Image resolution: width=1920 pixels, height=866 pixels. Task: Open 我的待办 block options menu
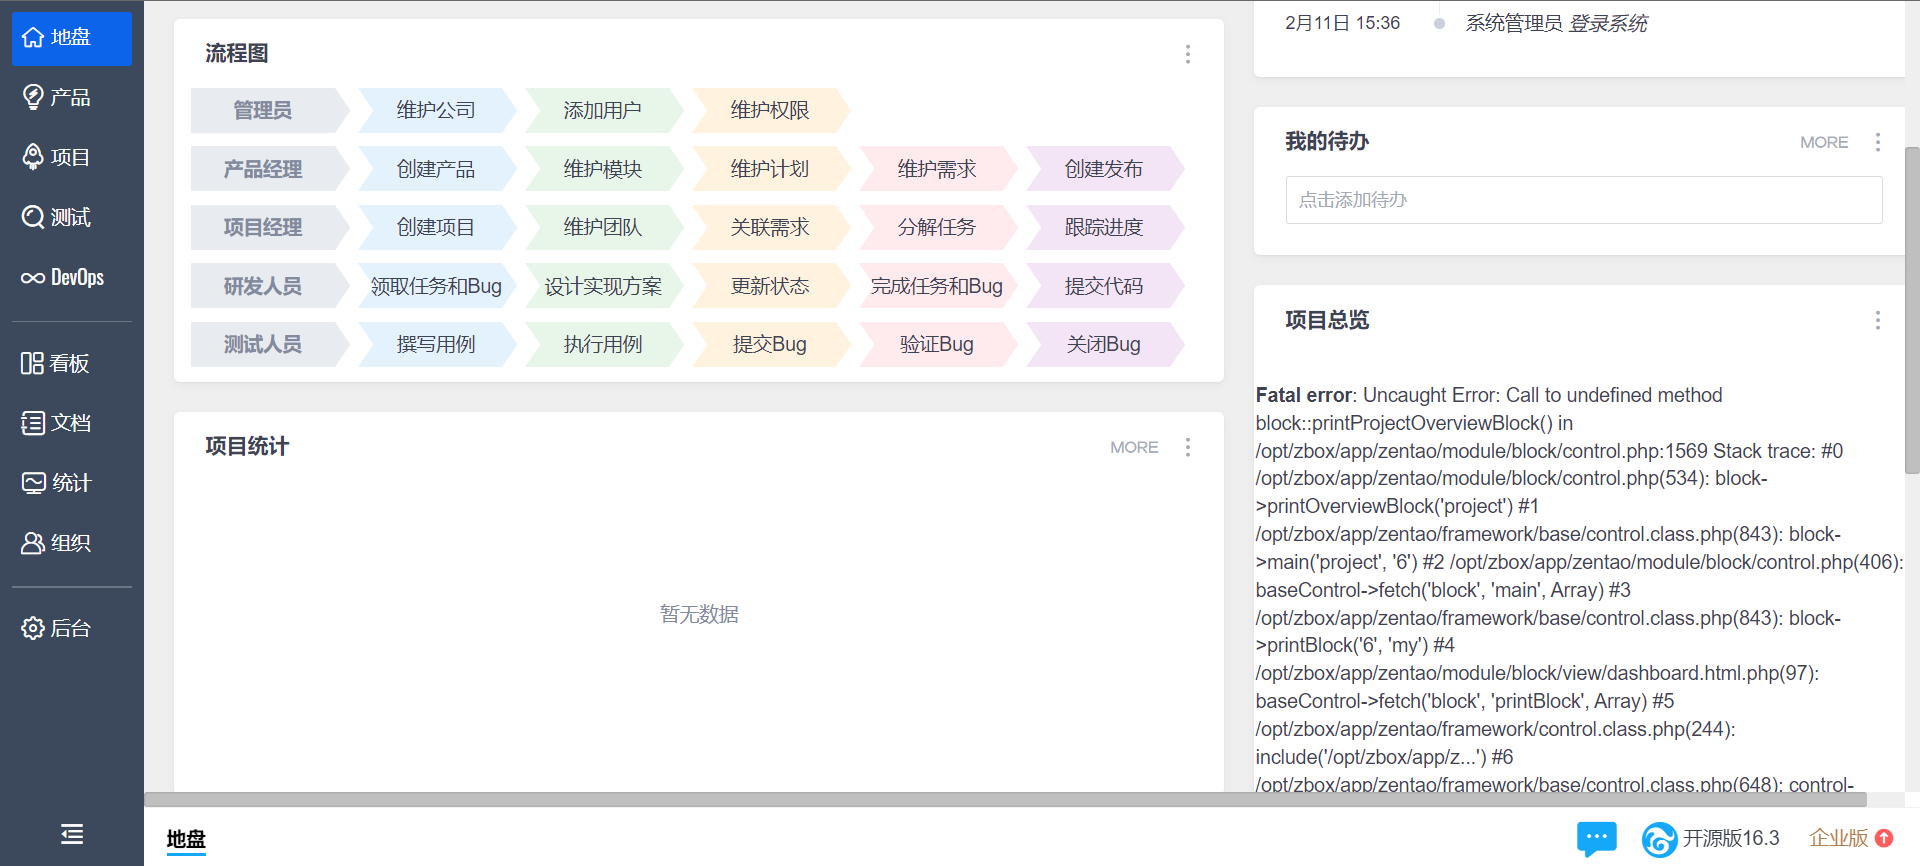click(x=1878, y=142)
